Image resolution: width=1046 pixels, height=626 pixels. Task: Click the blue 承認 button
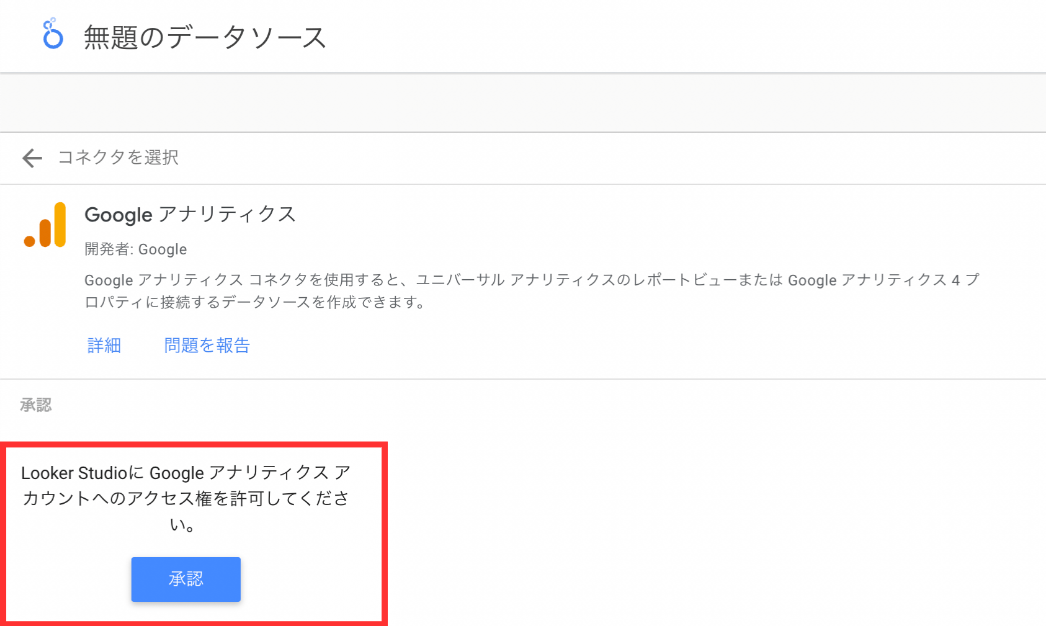186,579
